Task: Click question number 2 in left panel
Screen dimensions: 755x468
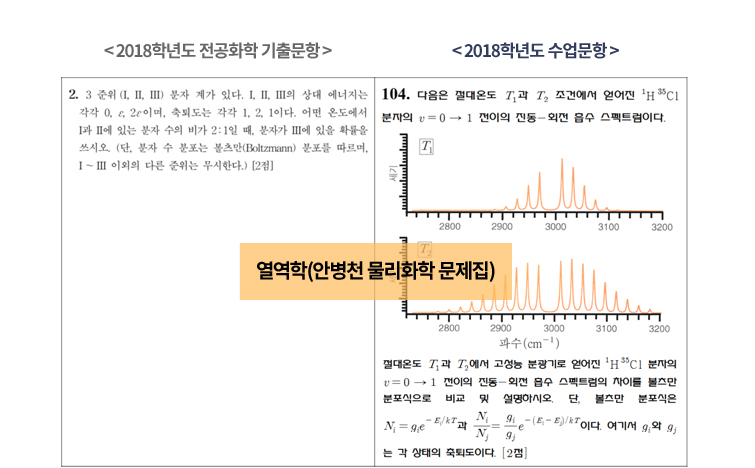Action: 74,96
